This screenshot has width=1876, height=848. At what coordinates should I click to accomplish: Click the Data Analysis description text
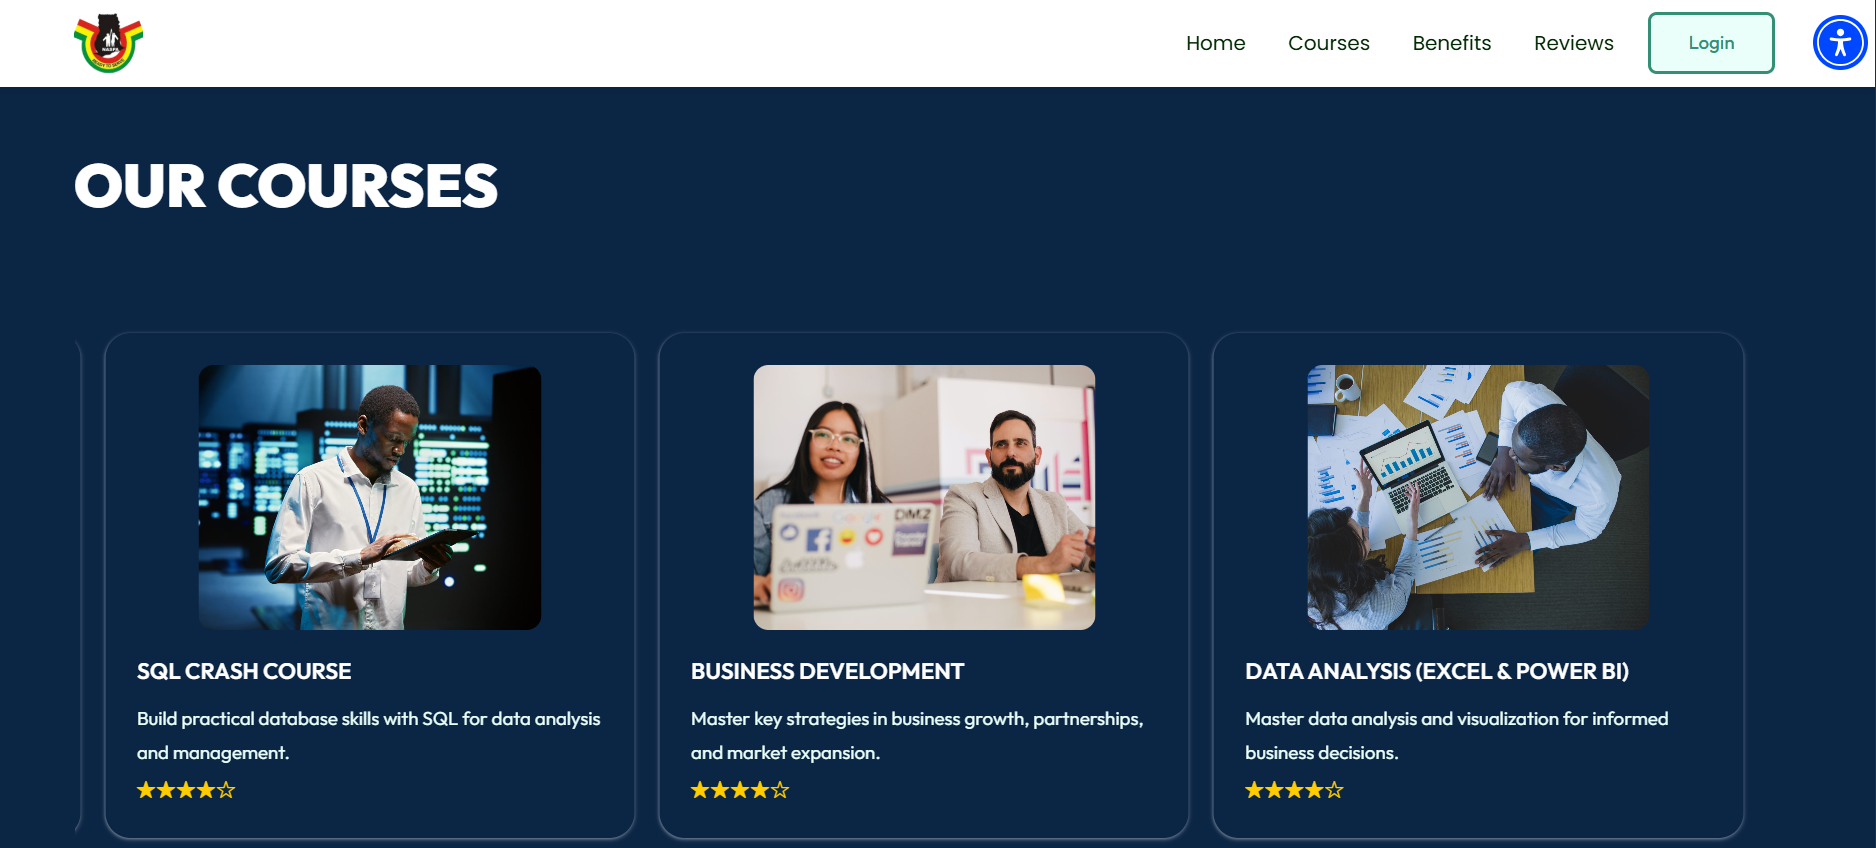point(1456,735)
